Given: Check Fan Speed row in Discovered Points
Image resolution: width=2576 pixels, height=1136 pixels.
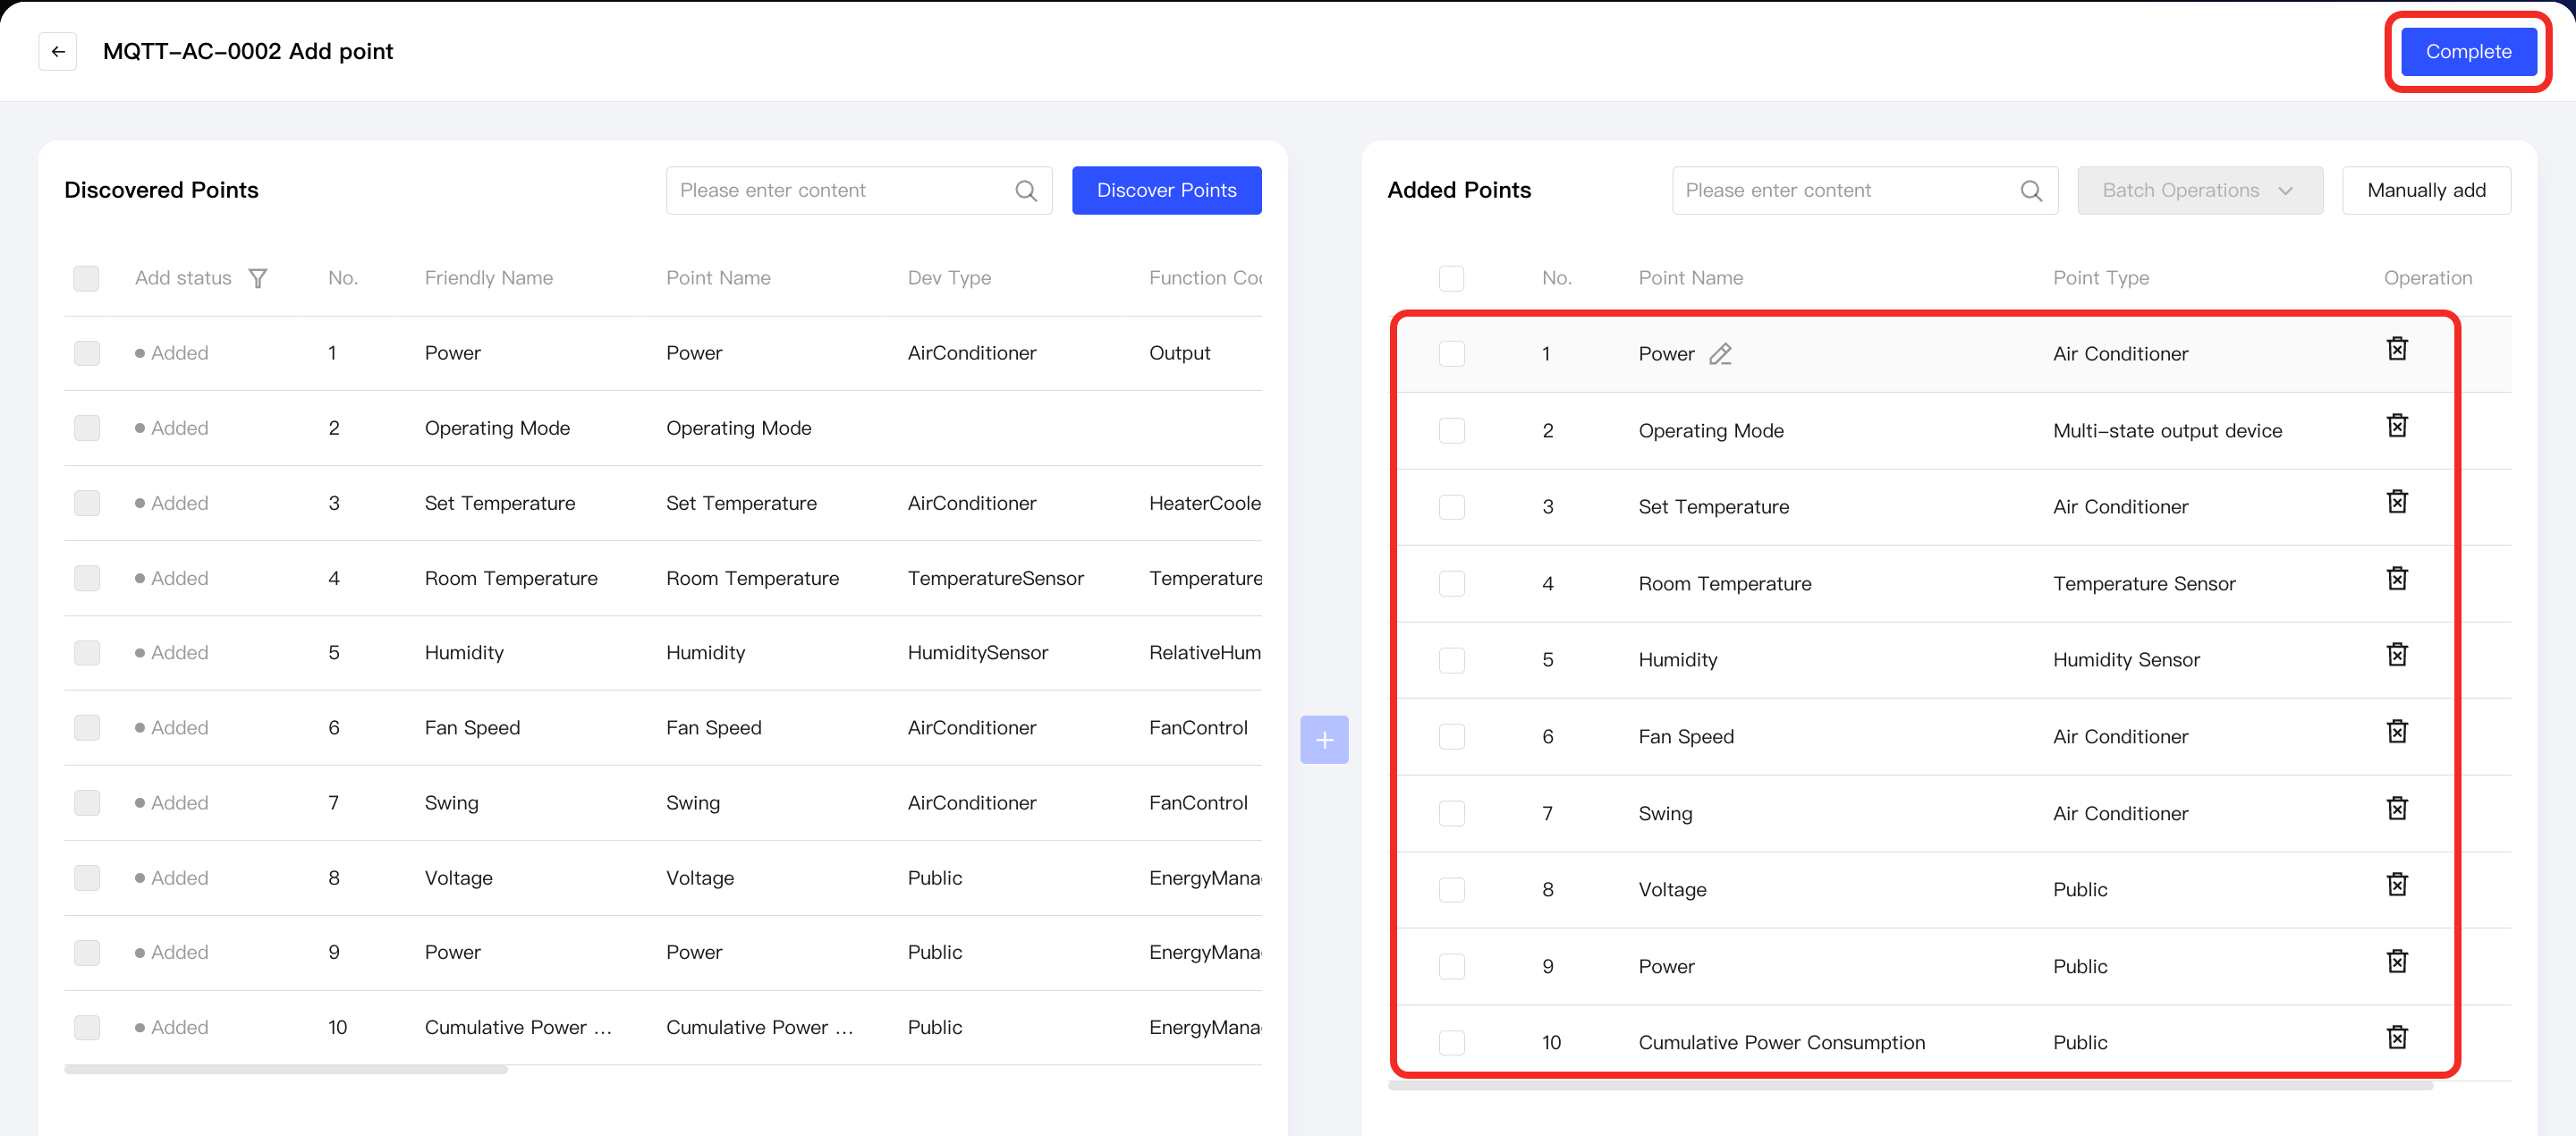Looking at the screenshot, I should (x=87, y=728).
